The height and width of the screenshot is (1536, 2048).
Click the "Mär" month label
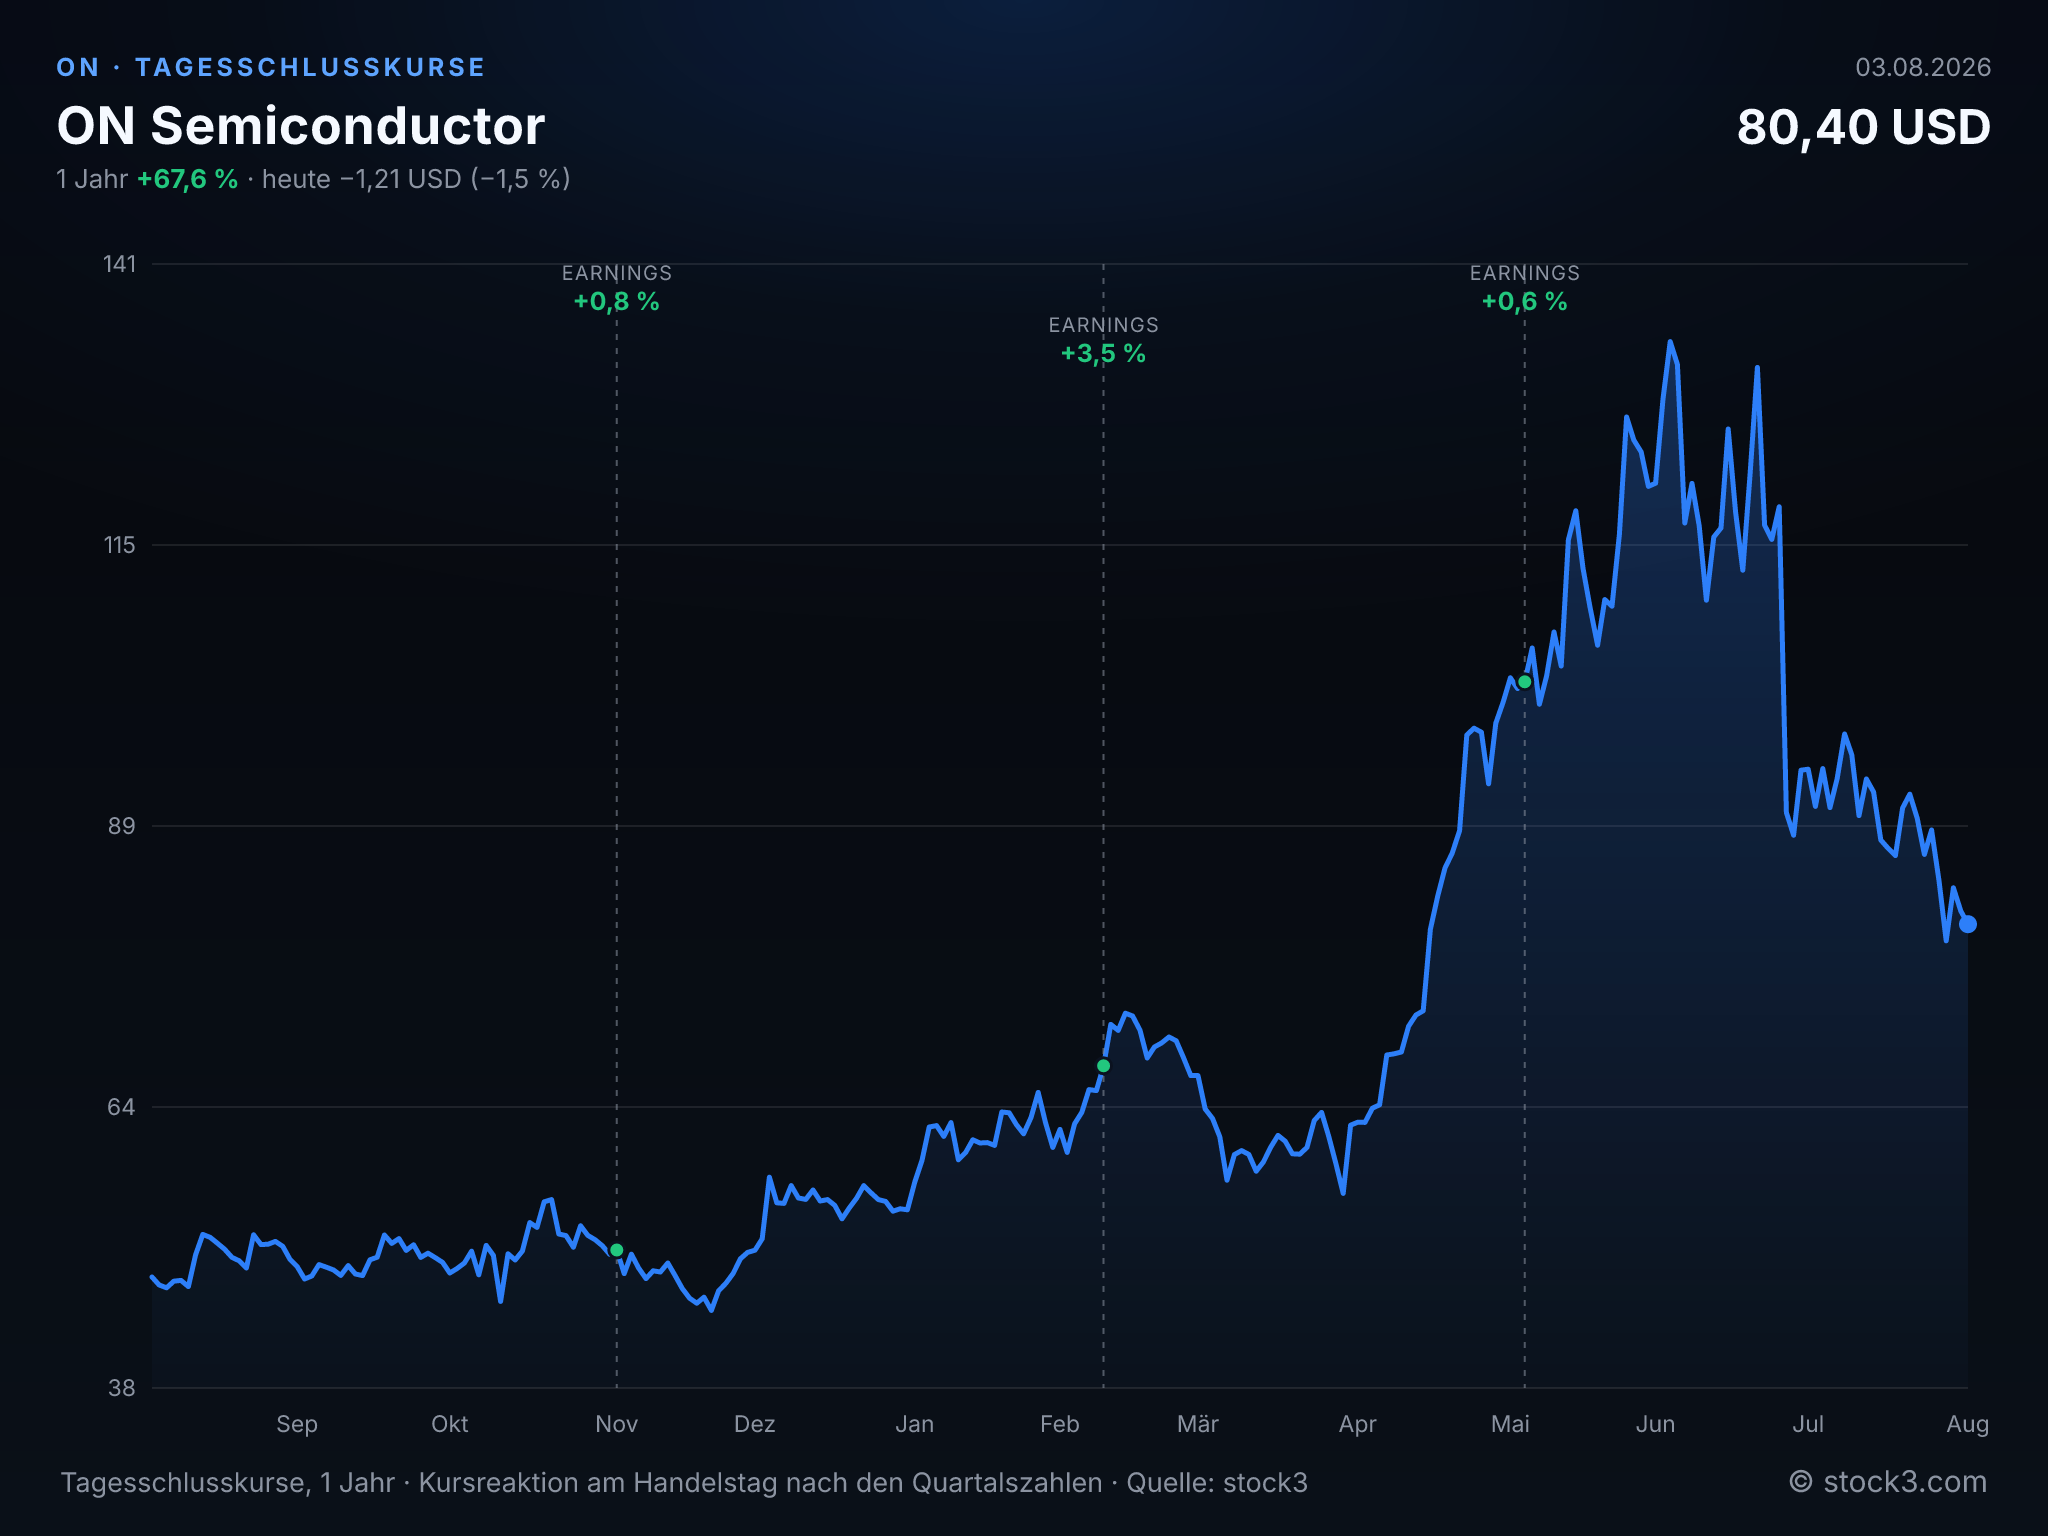point(1198,1424)
